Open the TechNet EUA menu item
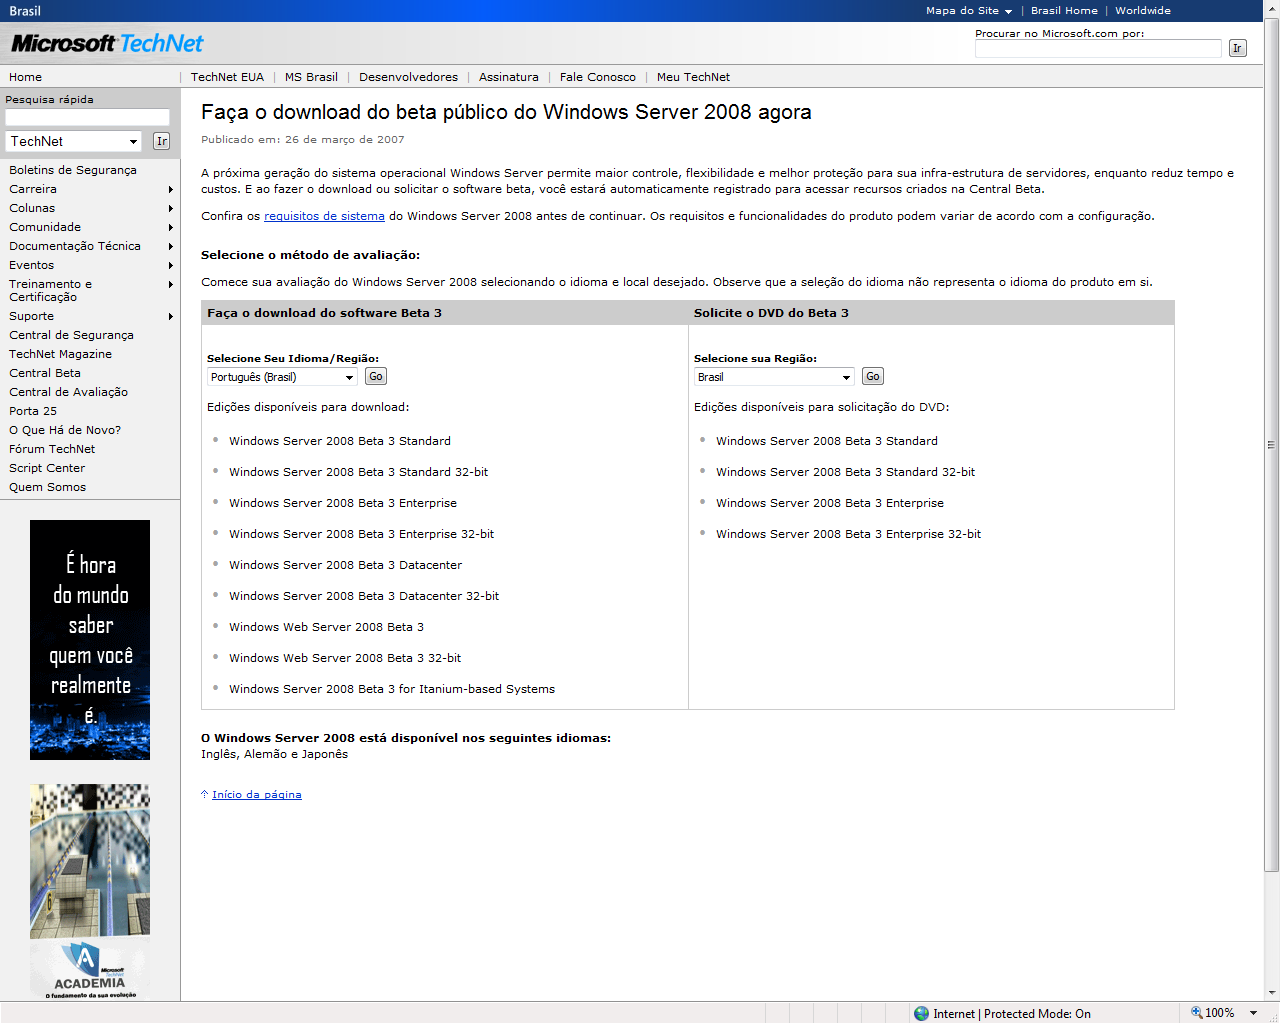The height and width of the screenshot is (1024, 1280). [227, 77]
